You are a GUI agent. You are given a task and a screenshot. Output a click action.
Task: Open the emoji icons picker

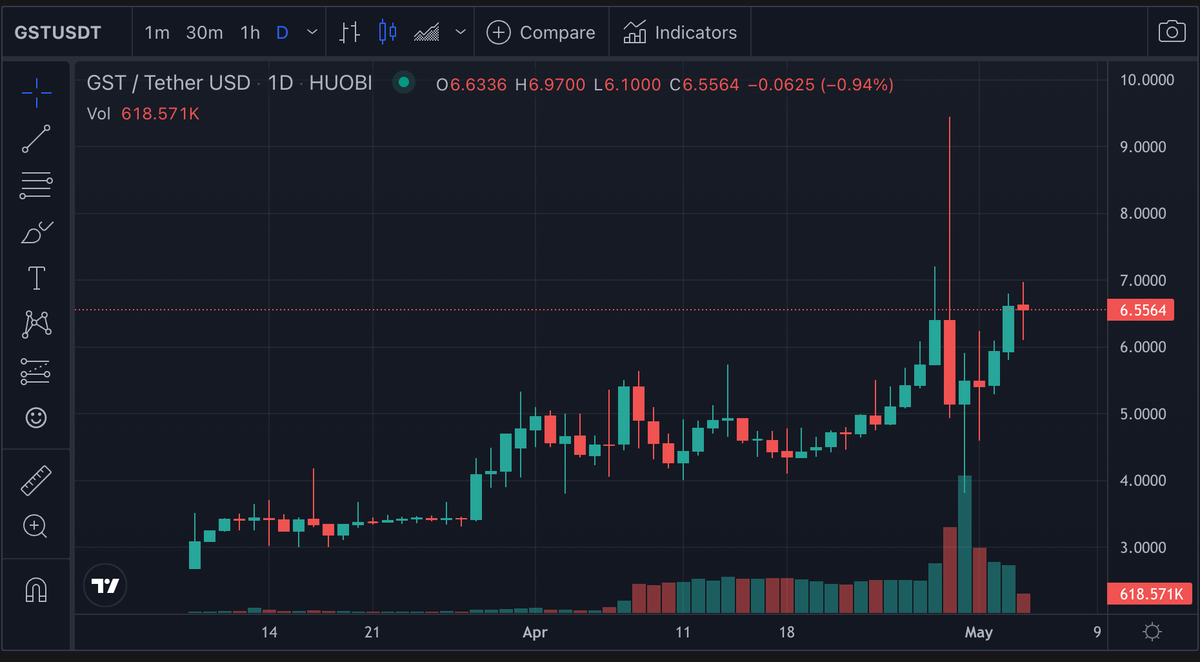[36, 417]
